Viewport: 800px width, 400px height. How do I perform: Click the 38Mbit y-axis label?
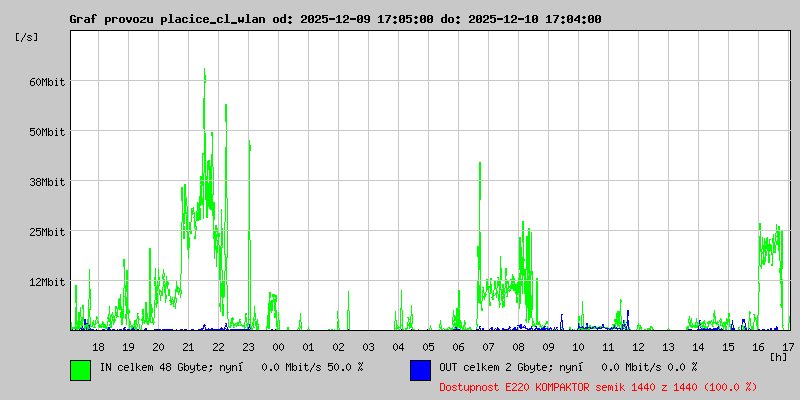coord(47,182)
